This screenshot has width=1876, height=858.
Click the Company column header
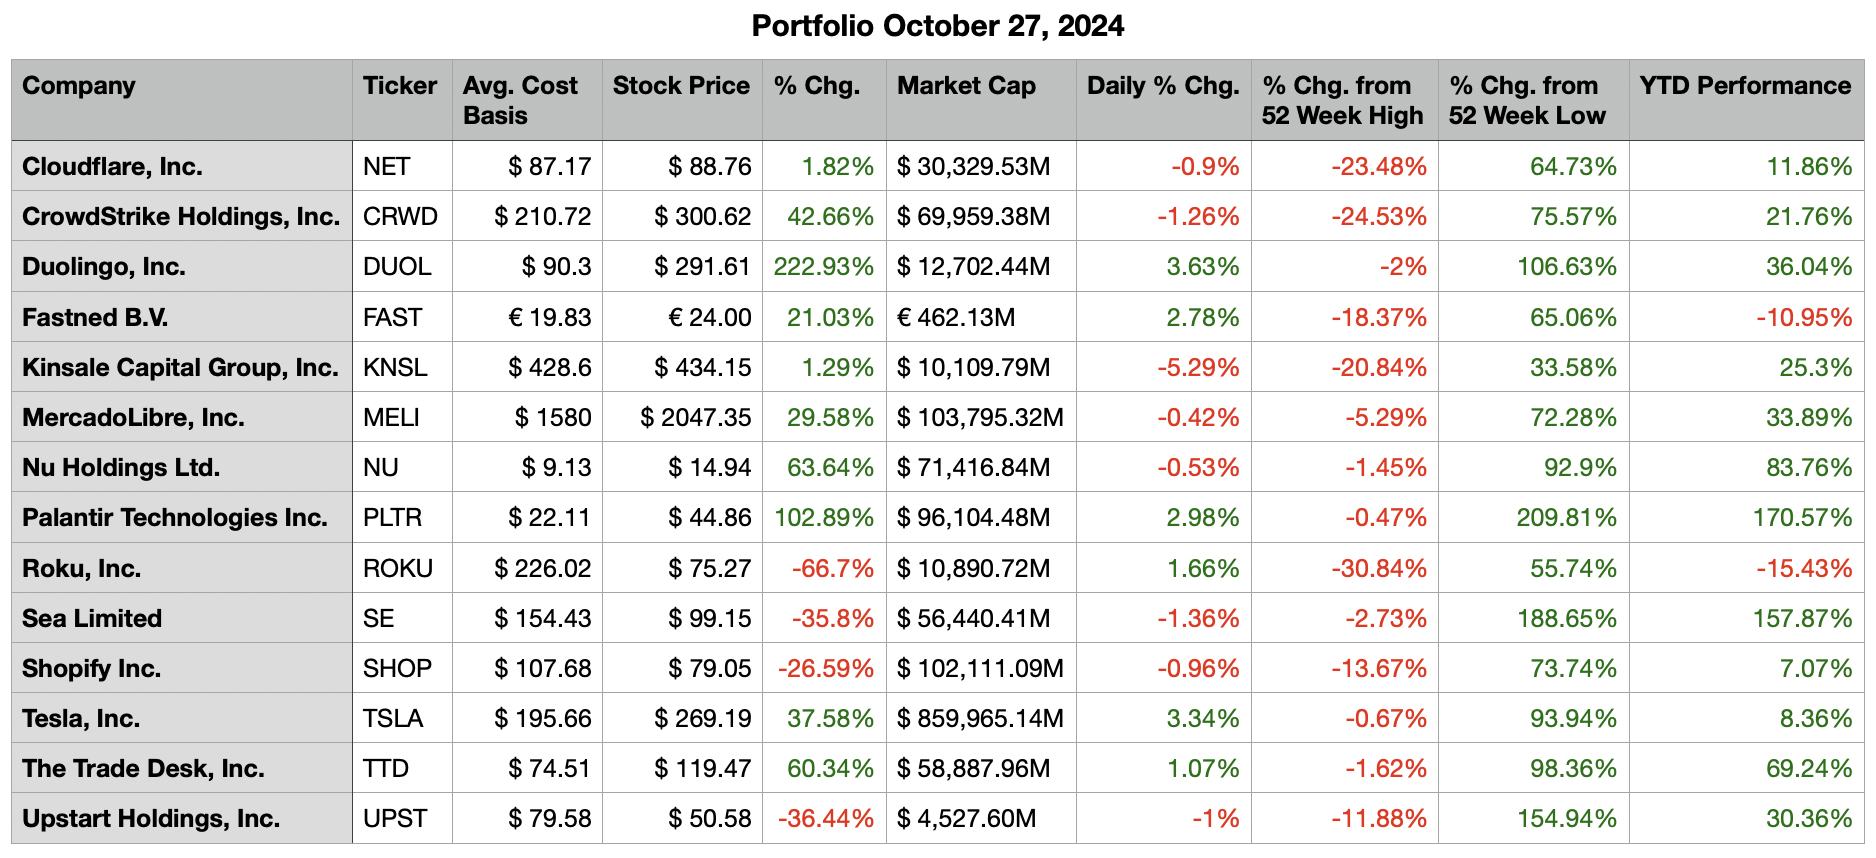click(79, 86)
